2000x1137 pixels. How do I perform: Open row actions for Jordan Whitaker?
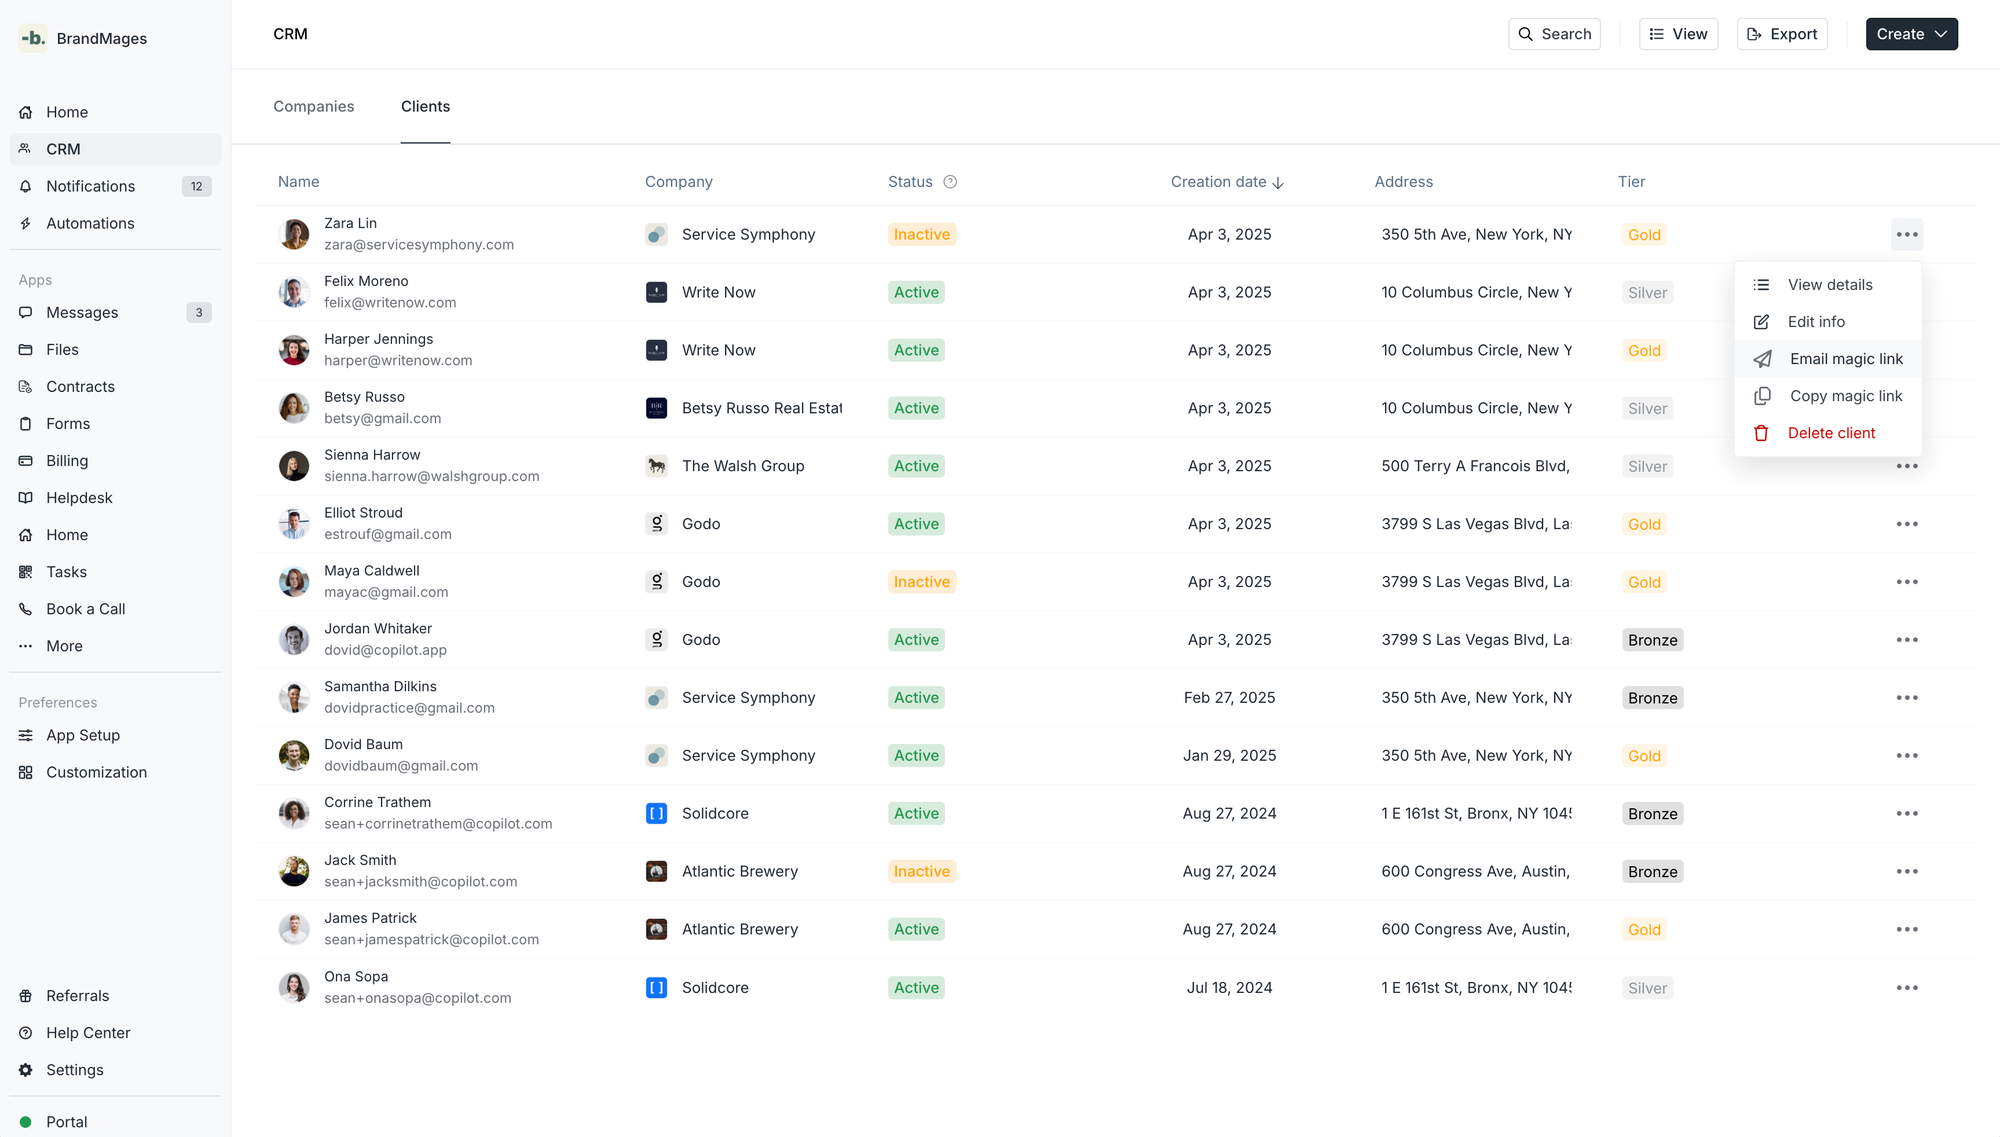click(1906, 640)
